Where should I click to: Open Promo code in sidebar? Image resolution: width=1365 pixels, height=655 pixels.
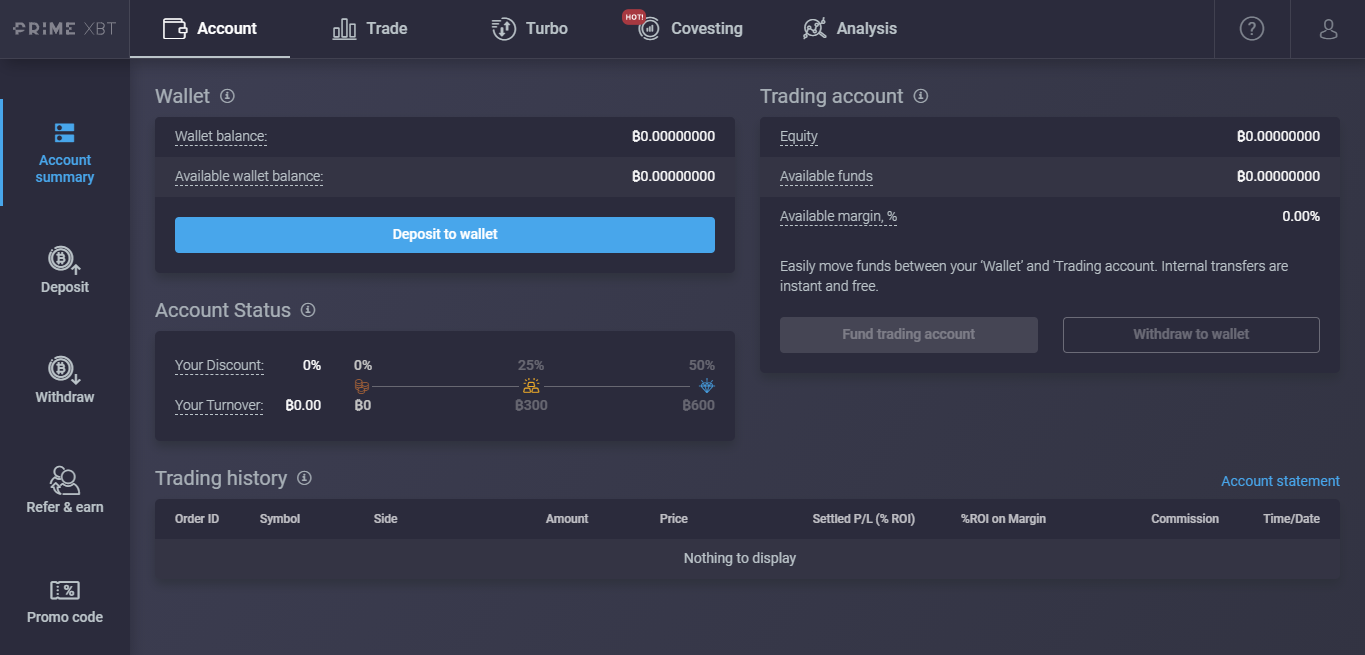(x=65, y=601)
